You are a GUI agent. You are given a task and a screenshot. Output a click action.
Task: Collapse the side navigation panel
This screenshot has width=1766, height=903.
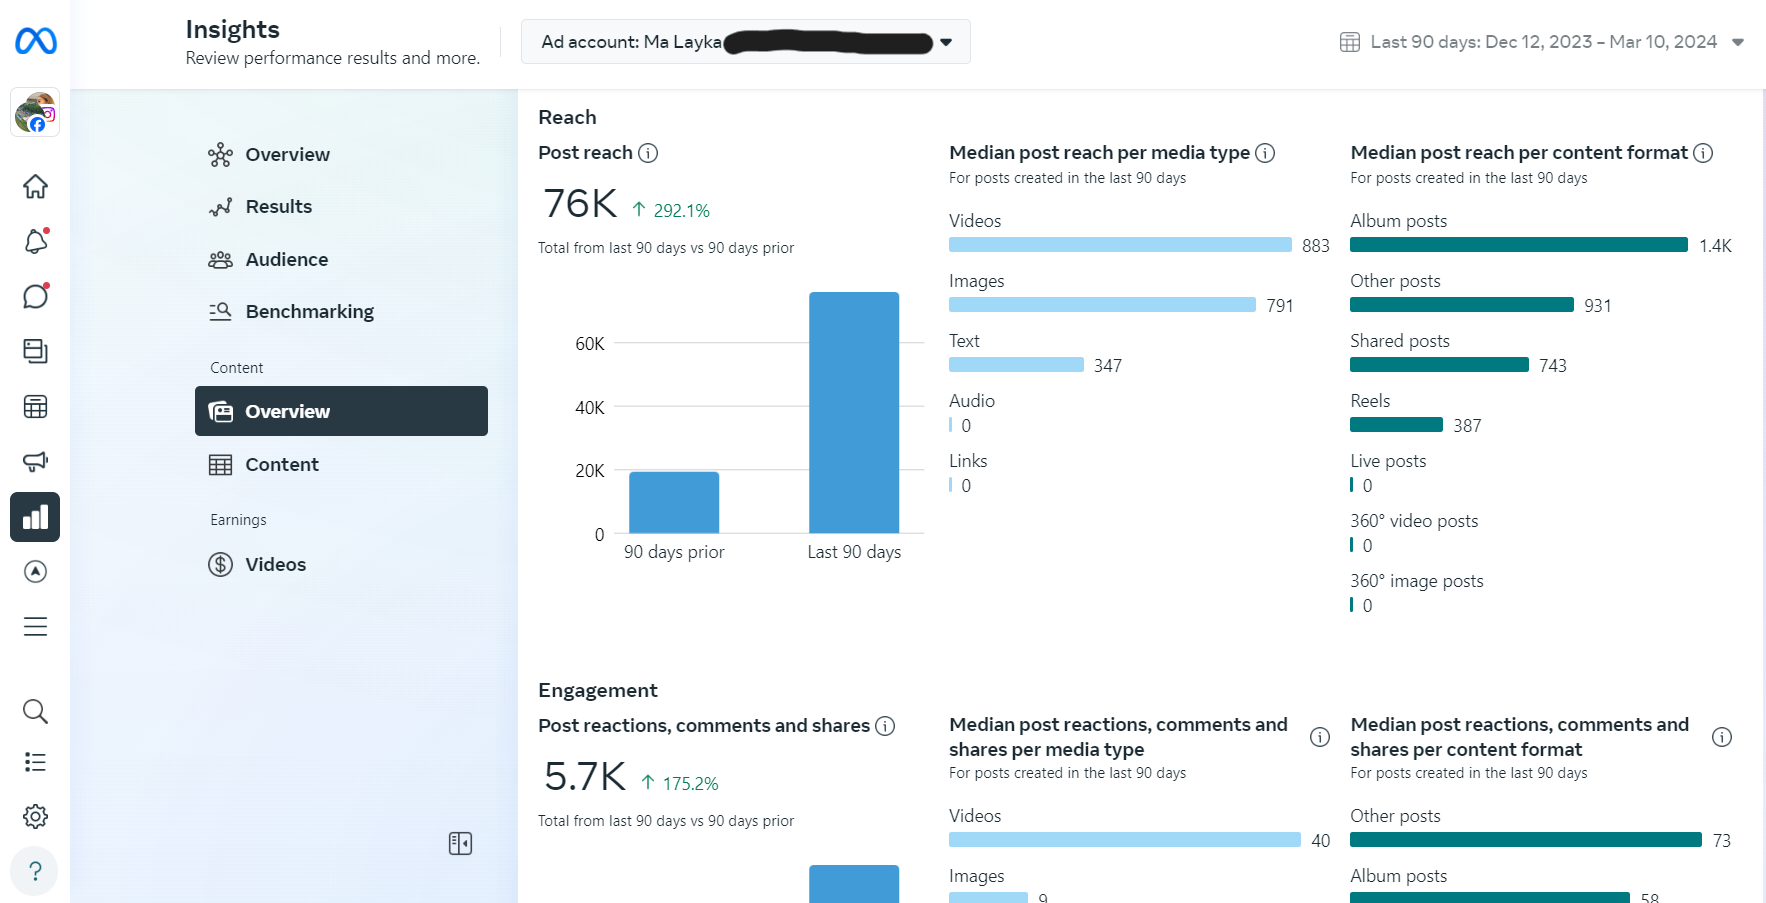coord(460,844)
